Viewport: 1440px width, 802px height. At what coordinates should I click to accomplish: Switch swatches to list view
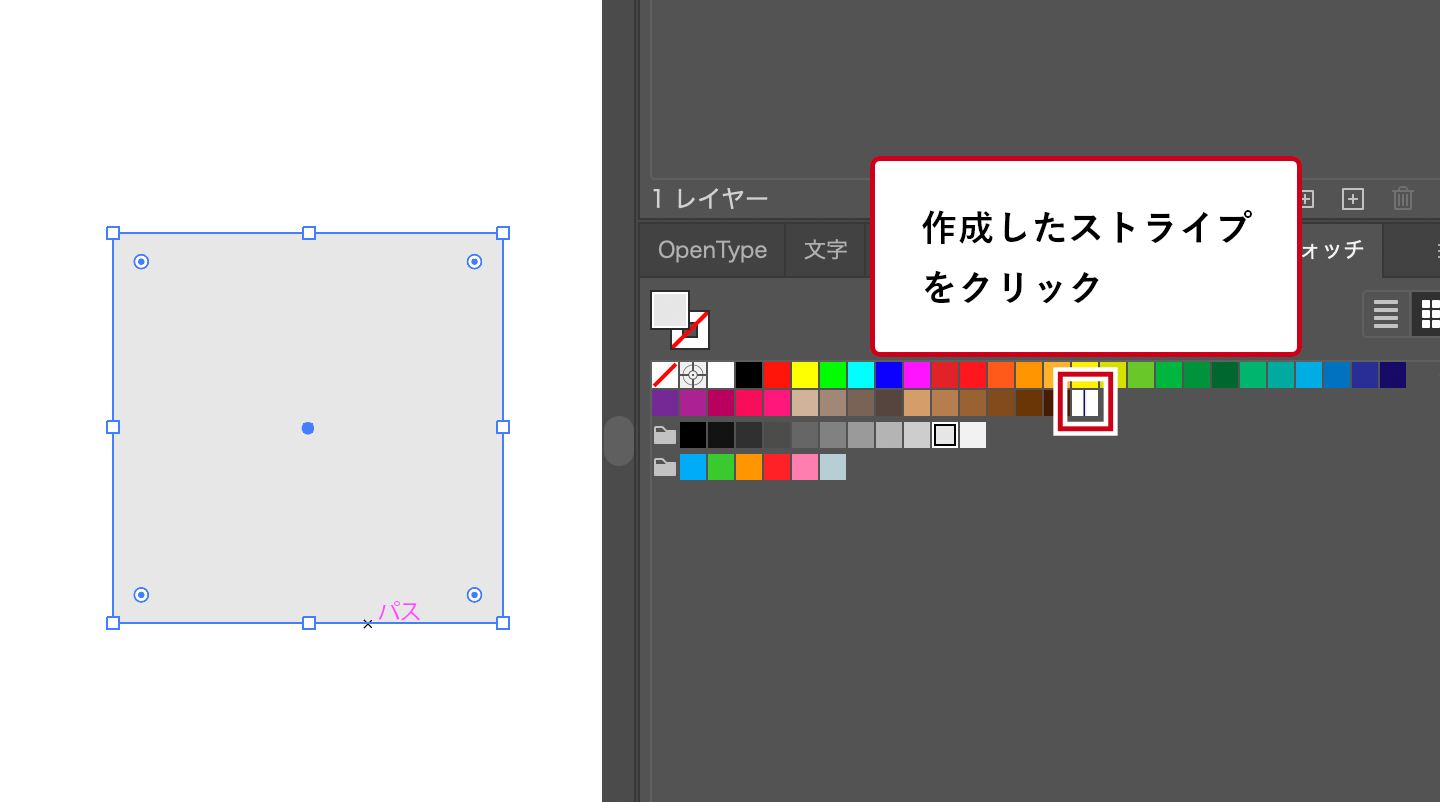[x=1386, y=314]
